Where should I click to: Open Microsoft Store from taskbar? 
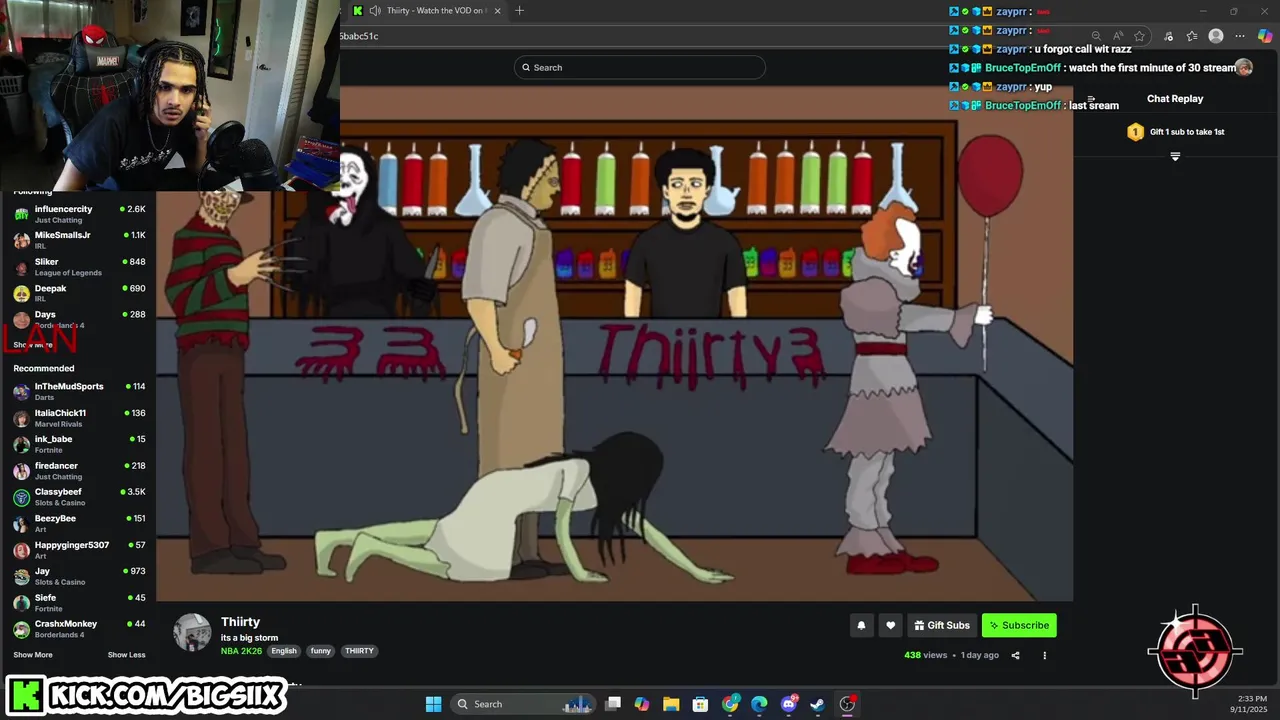(700, 704)
